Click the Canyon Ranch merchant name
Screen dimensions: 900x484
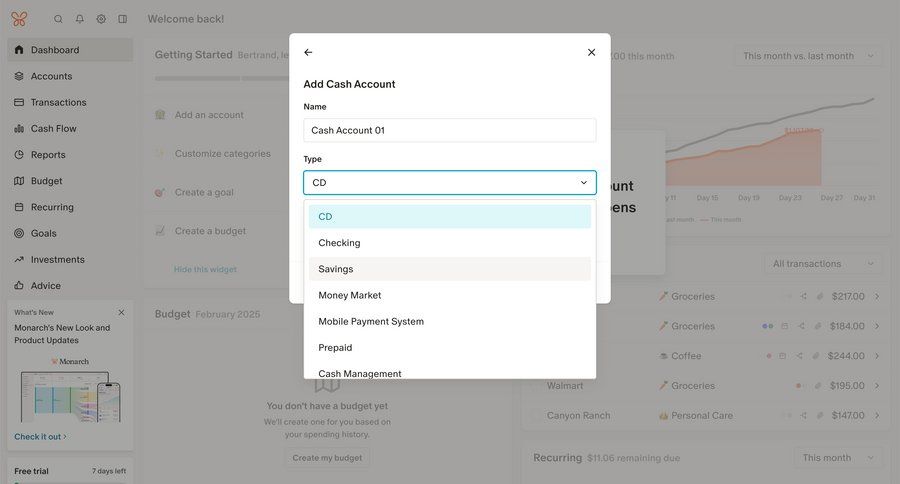click(x=578, y=415)
